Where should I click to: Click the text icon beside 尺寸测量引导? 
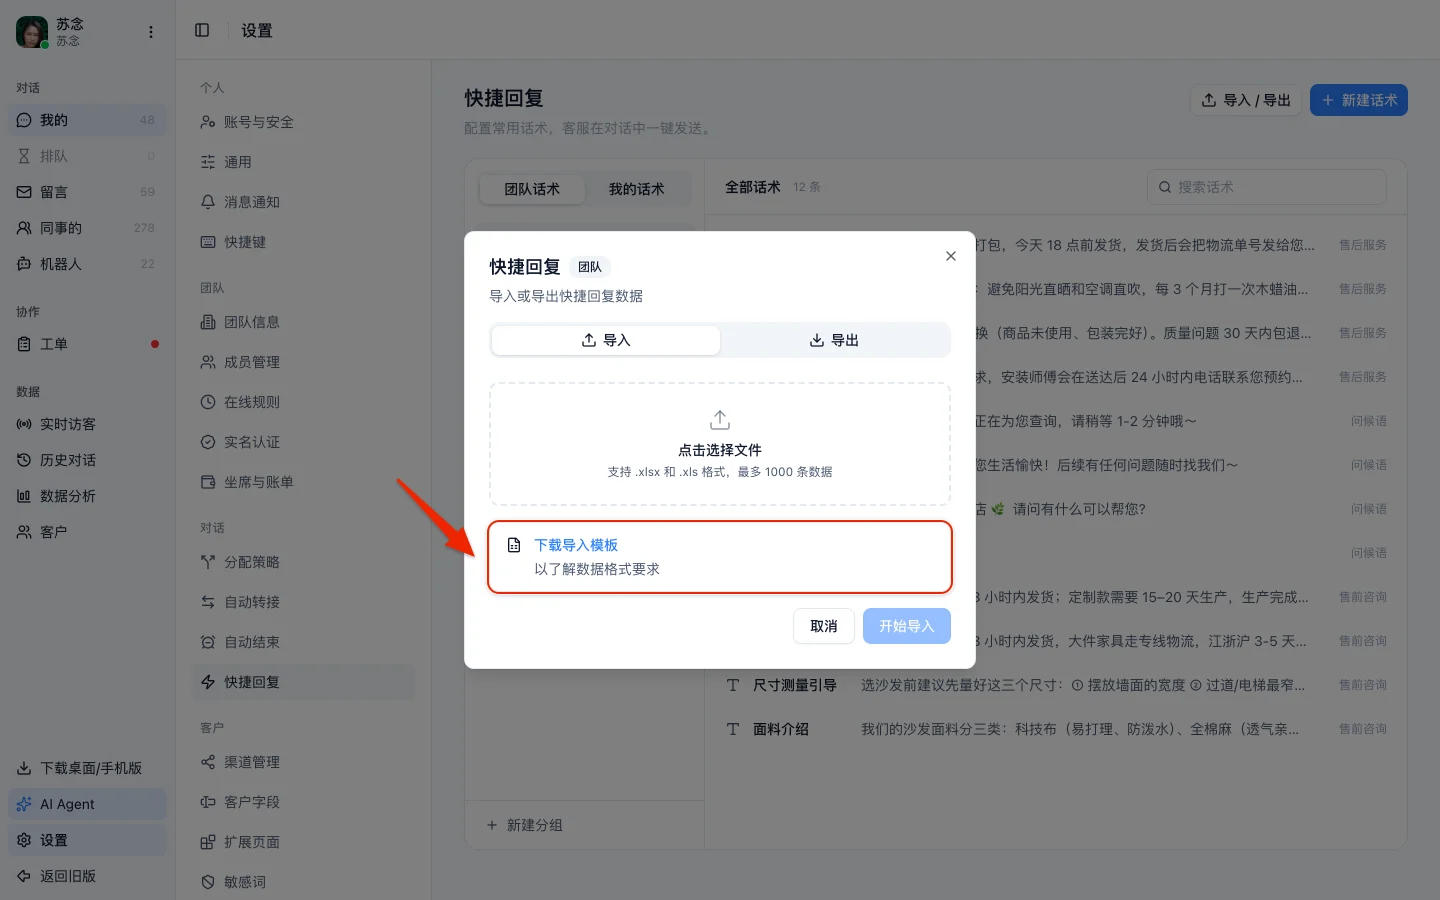(733, 685)
